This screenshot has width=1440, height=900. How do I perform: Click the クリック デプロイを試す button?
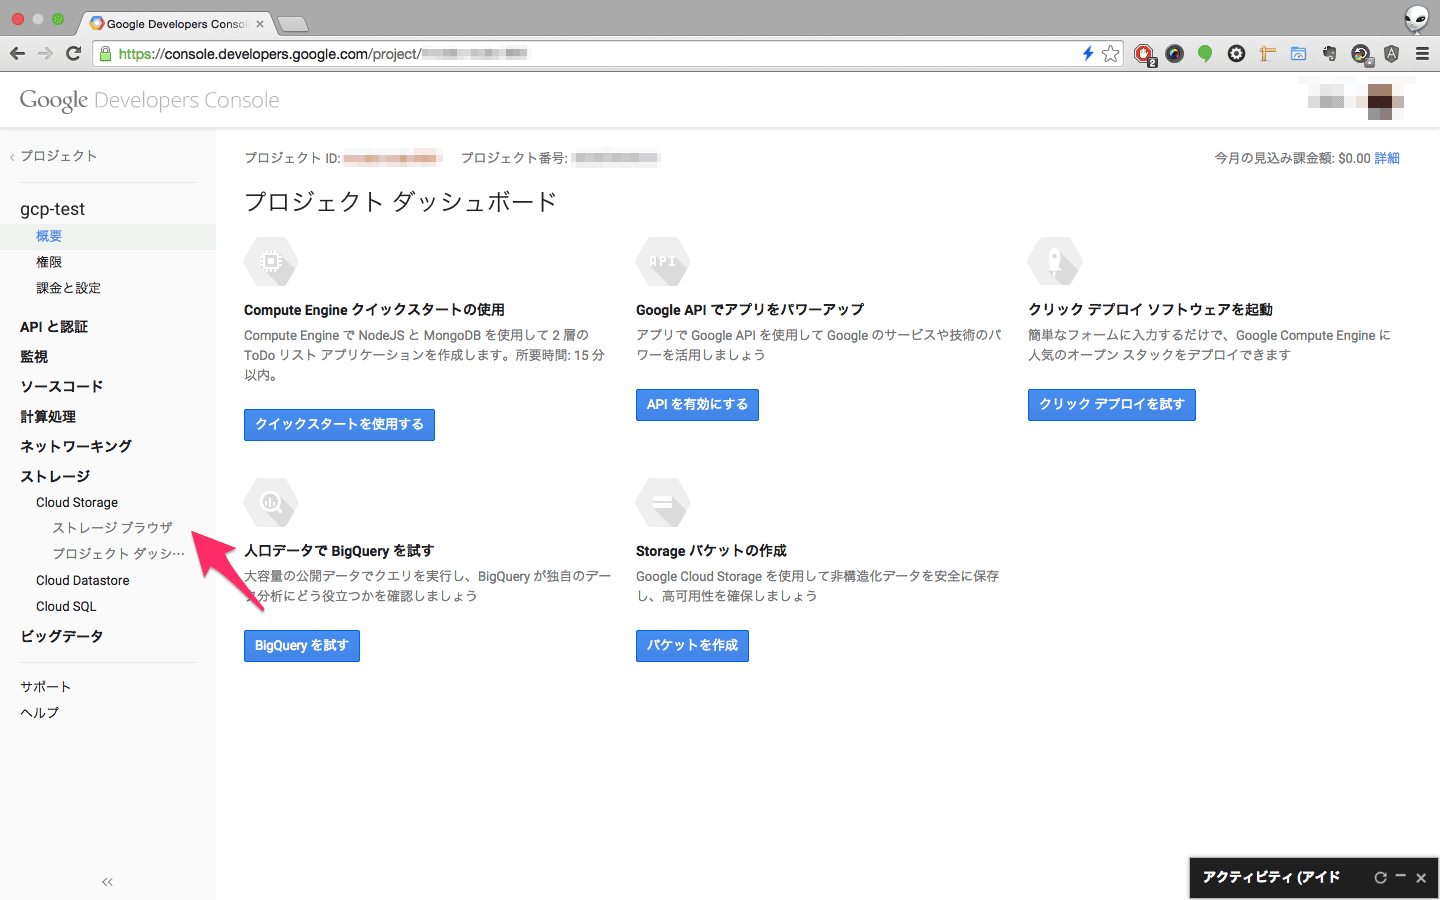[1112, 405]
